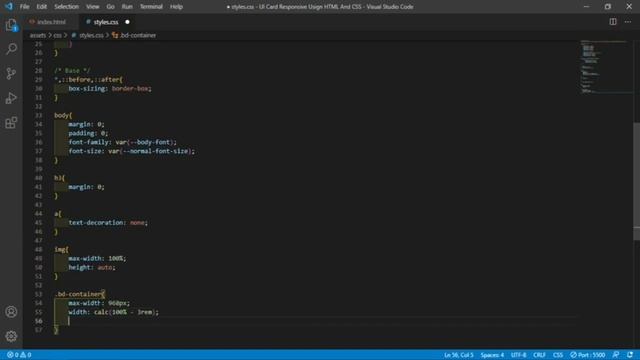Click 'padding: 0;' line in body
The image size is (640, 360).
88,133
